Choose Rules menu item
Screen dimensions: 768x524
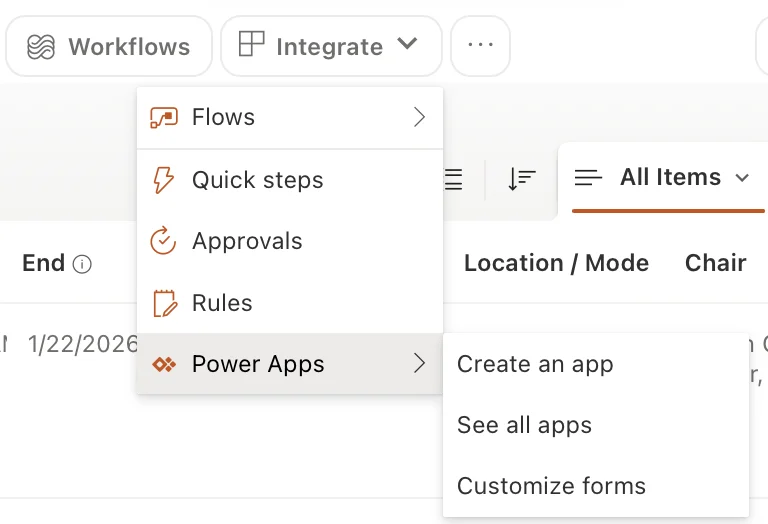tap(290, 303)
